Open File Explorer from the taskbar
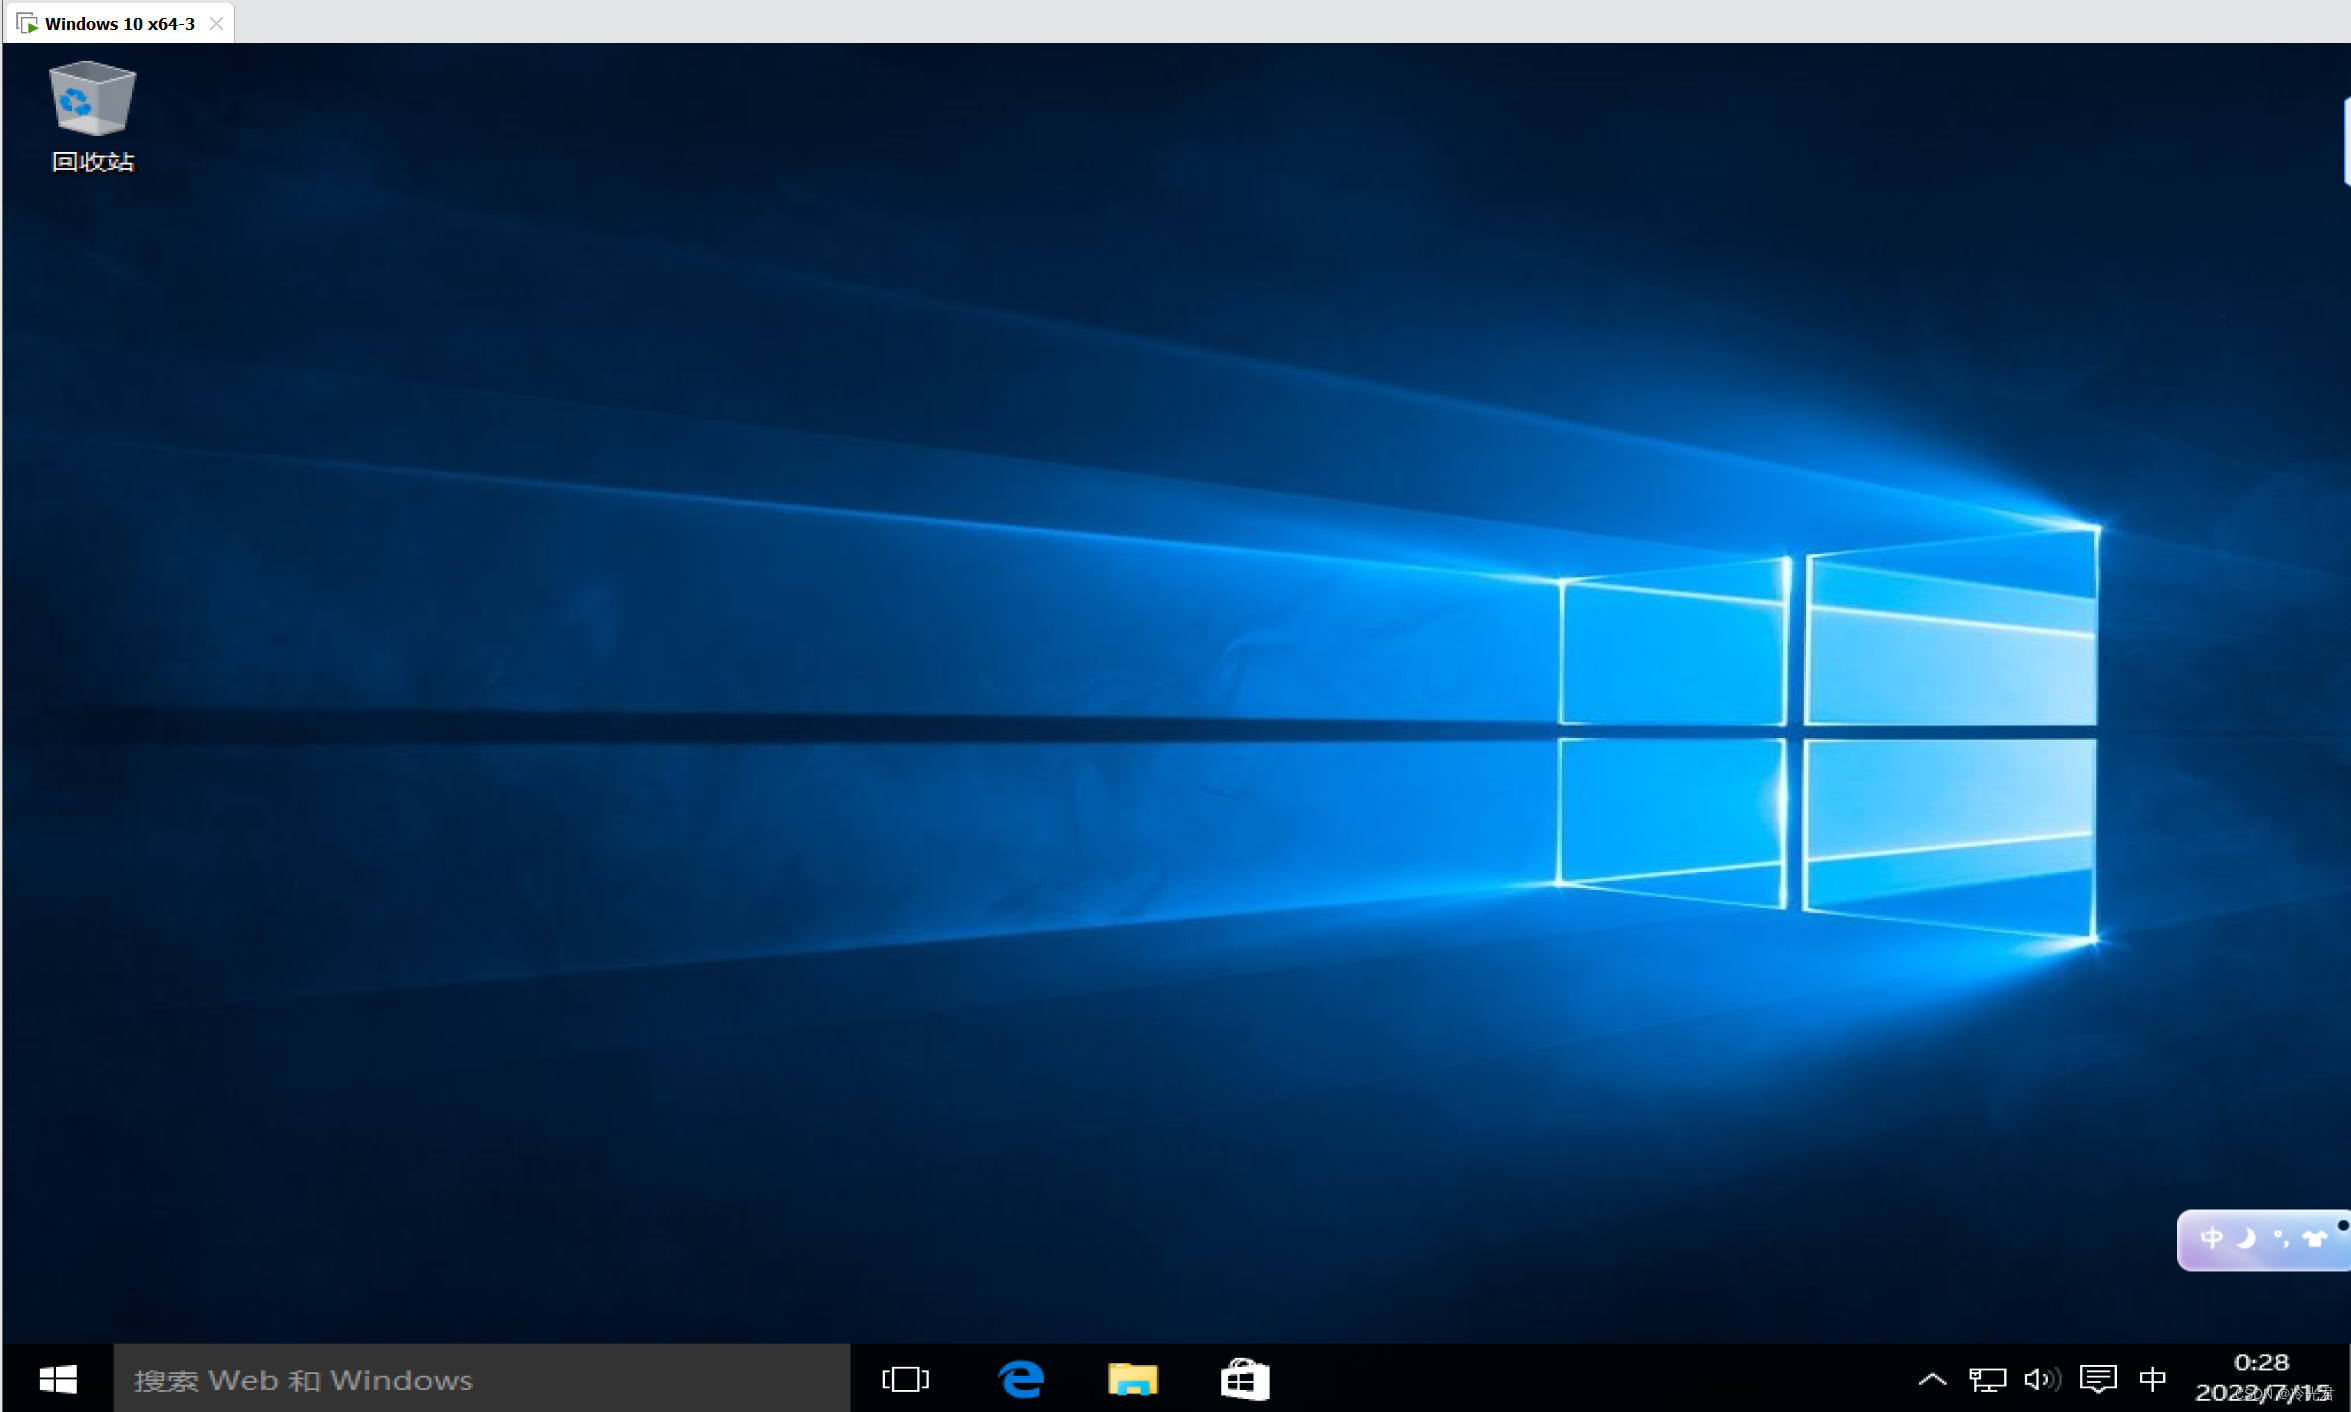The height and width of the screenshot is (1412, 2351). (x=1132, y=1379)
